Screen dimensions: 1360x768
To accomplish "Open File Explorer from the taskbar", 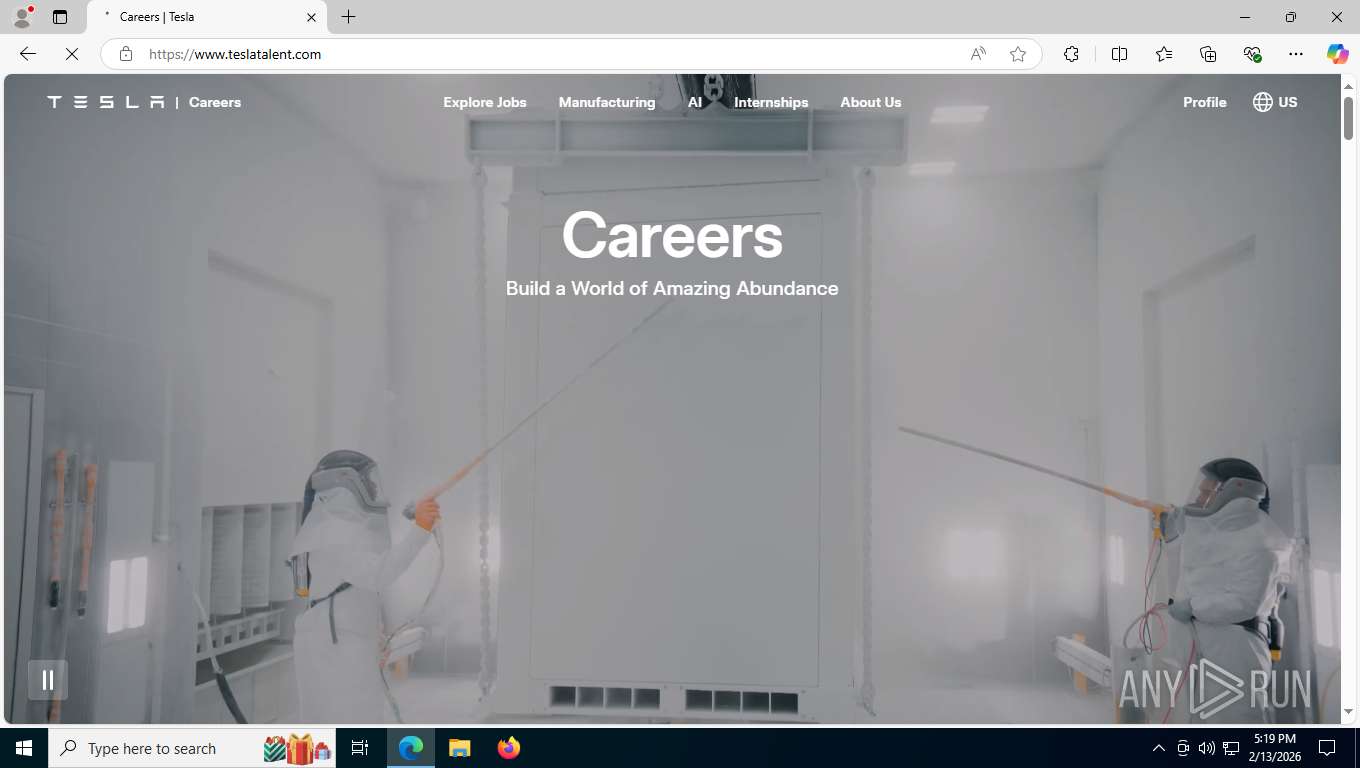I will coord(459,748).
